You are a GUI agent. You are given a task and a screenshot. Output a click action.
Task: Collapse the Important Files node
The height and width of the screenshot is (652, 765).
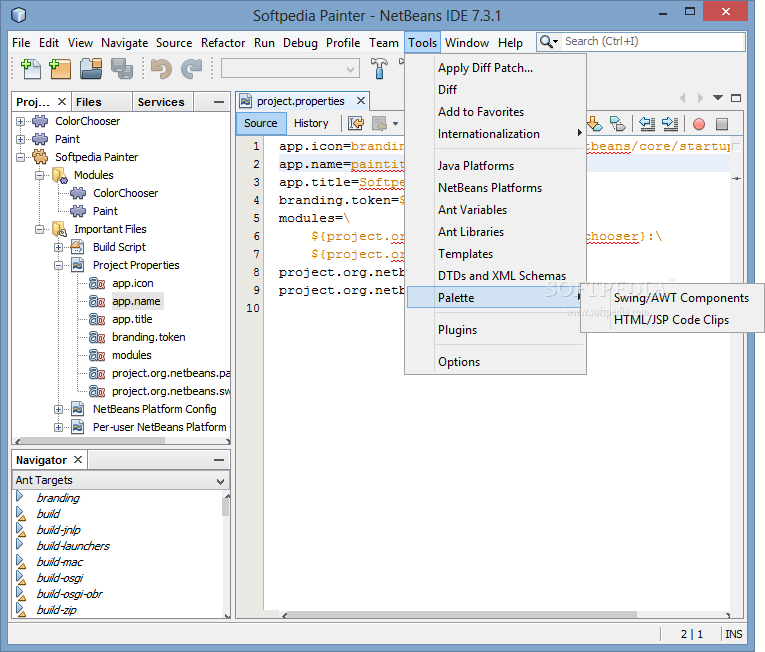point(40,229)
